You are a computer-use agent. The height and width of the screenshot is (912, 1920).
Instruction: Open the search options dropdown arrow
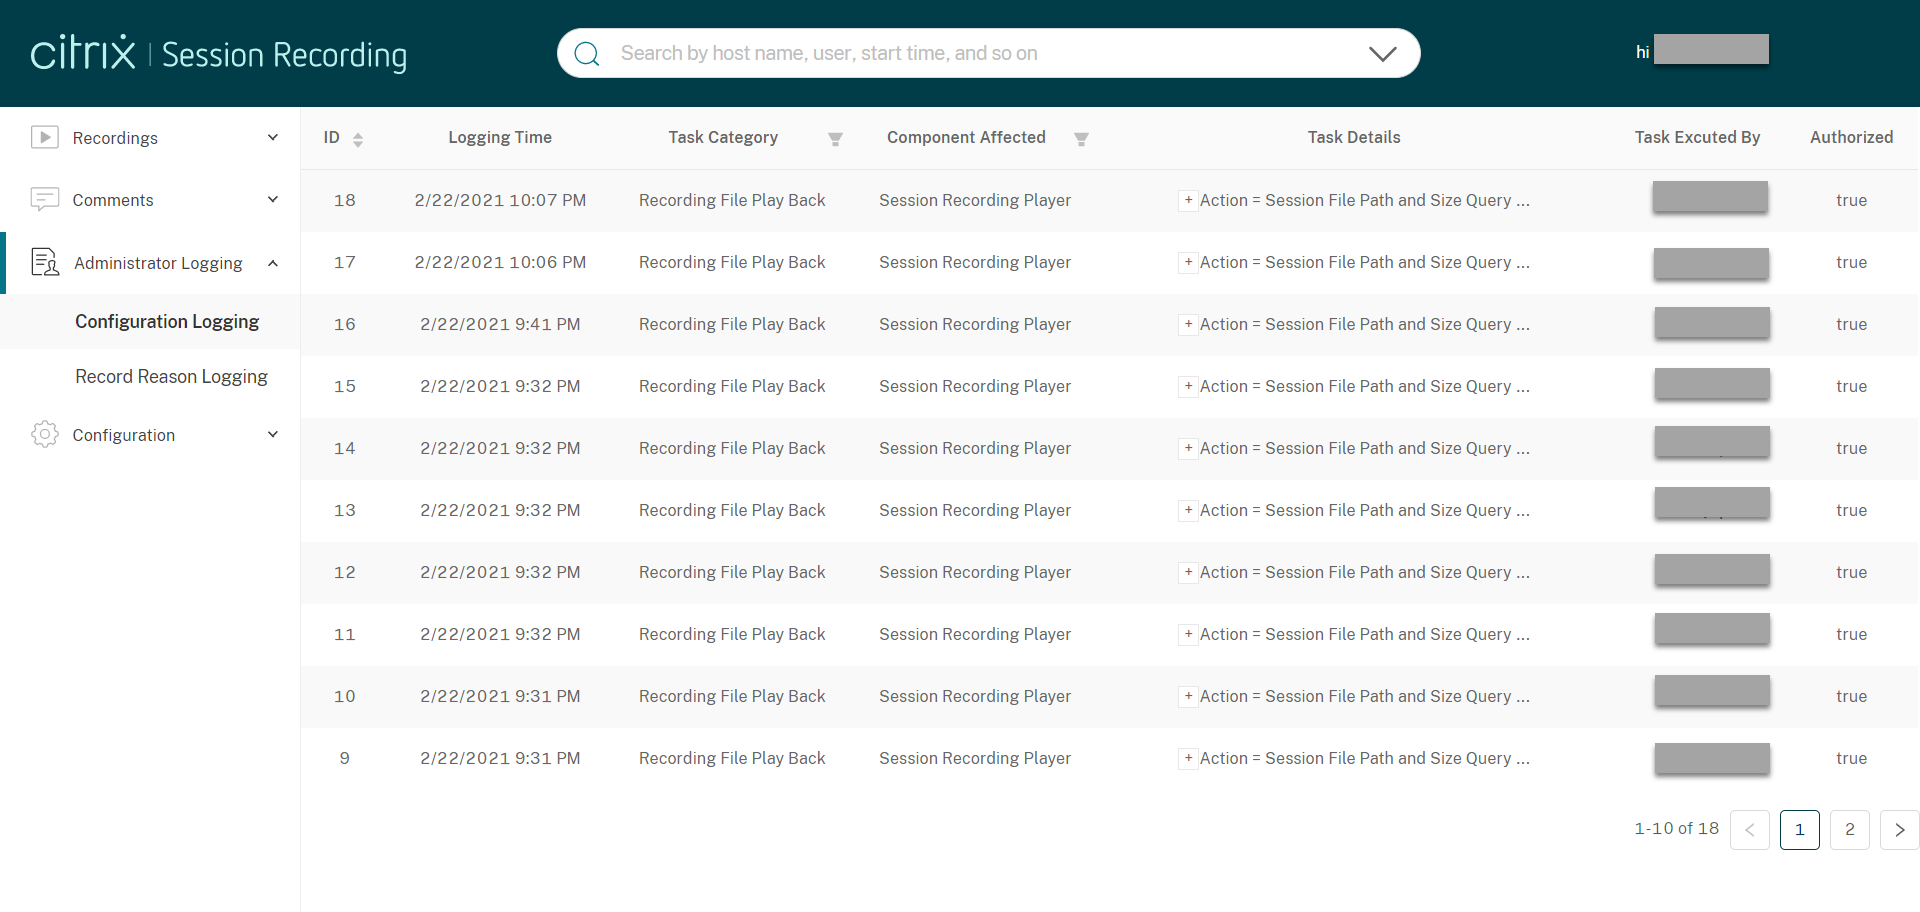[1382, 54]
